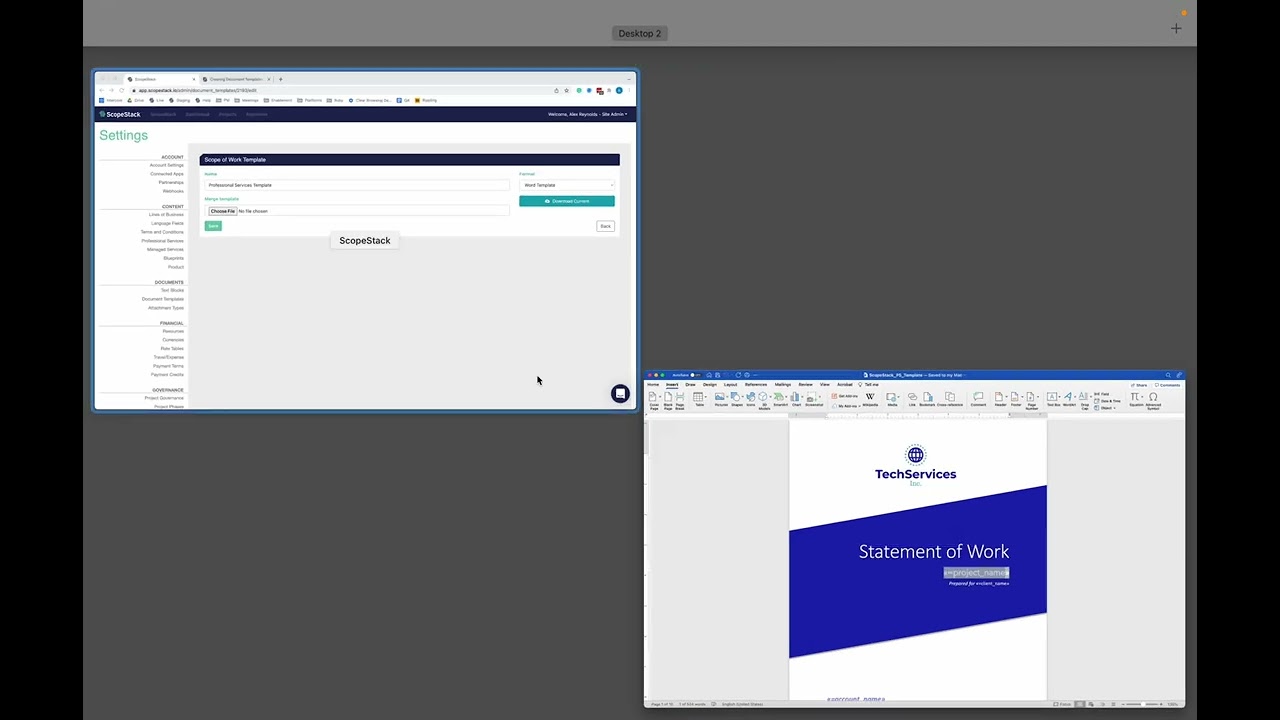
Task: Open Language Fields in sidebar
Action: coord(168,223)
